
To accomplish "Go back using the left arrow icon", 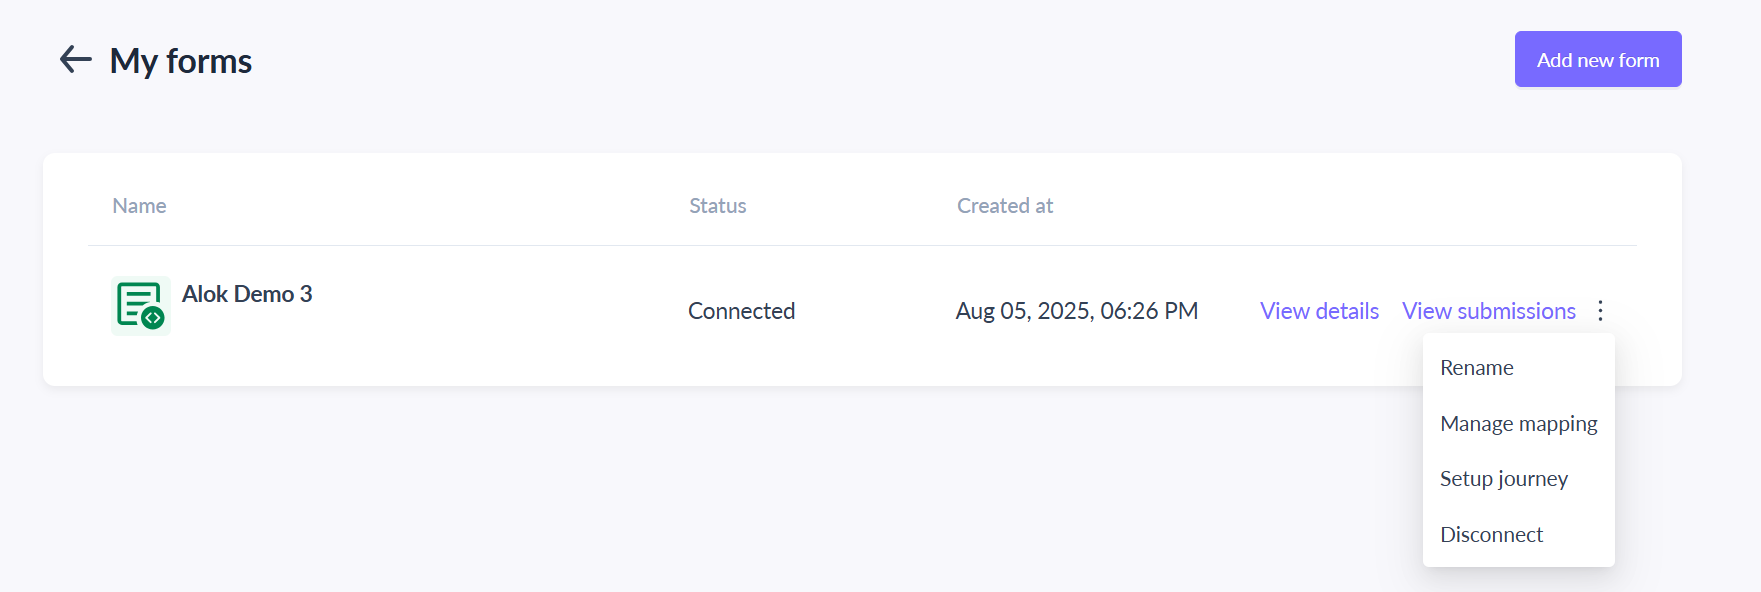I will pos(76,60).
